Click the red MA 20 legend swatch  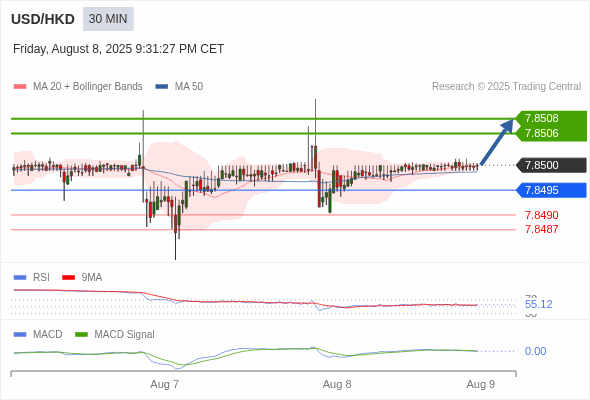pyautogui.click(x=20, y=87)
